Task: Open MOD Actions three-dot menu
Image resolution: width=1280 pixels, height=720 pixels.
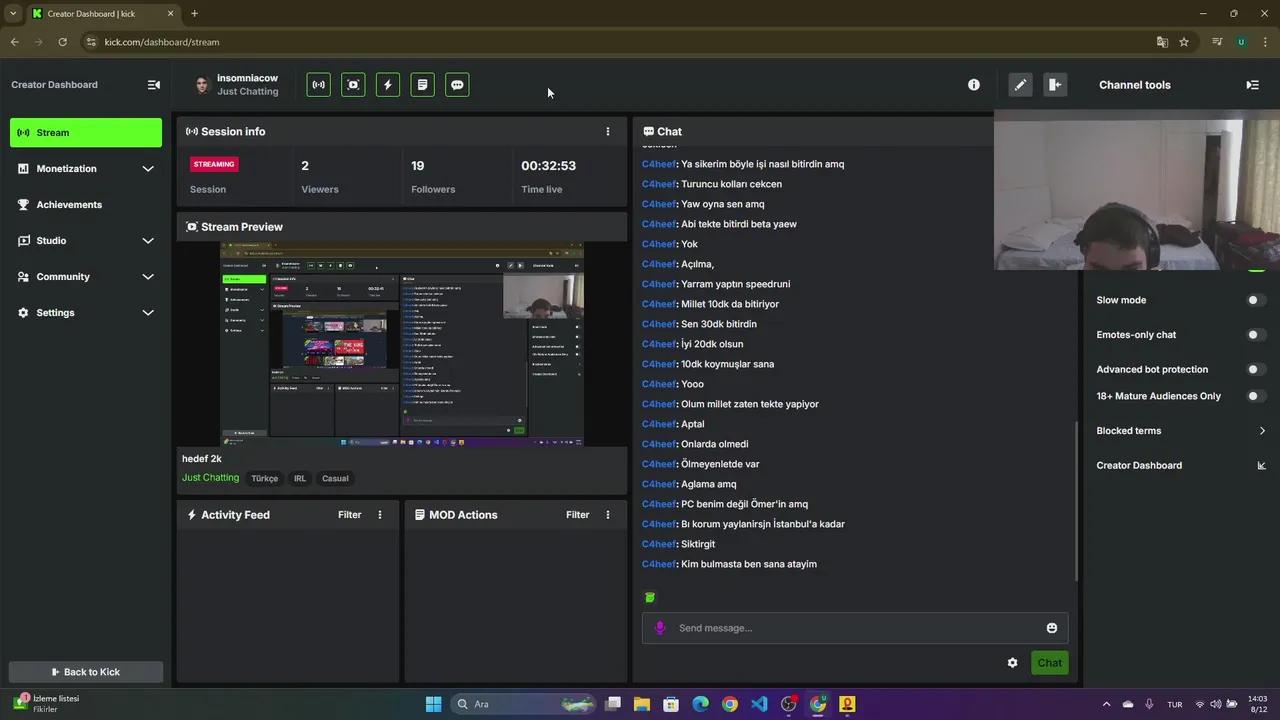Action: click(607, 515)
